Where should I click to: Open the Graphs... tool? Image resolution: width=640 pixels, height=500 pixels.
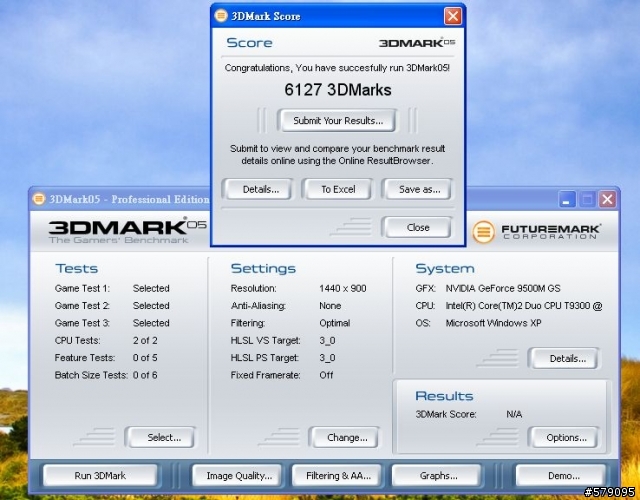click(437, 476)
